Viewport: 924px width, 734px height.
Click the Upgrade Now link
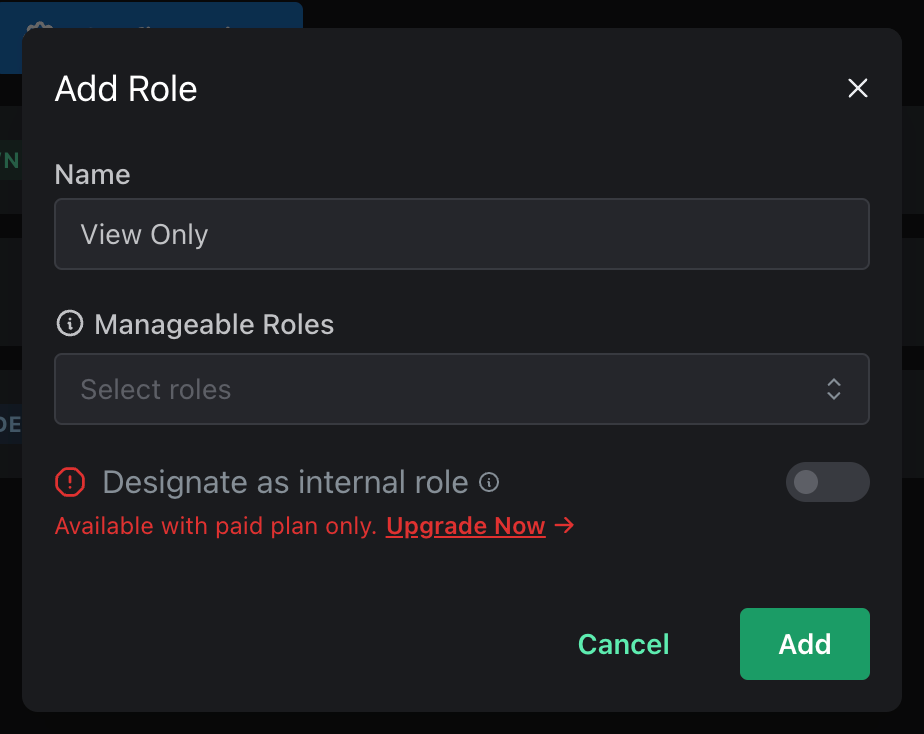tap(465, 526)
